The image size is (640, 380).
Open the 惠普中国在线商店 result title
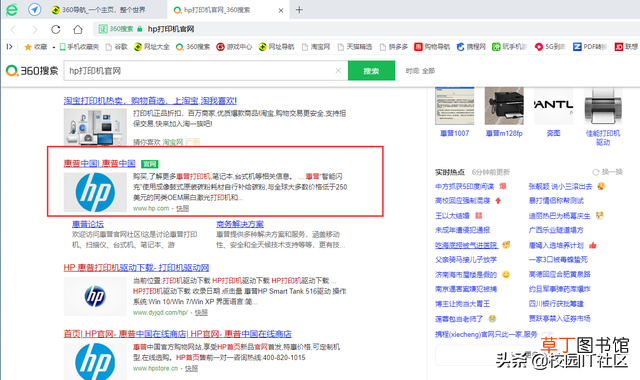coord(178,334)
